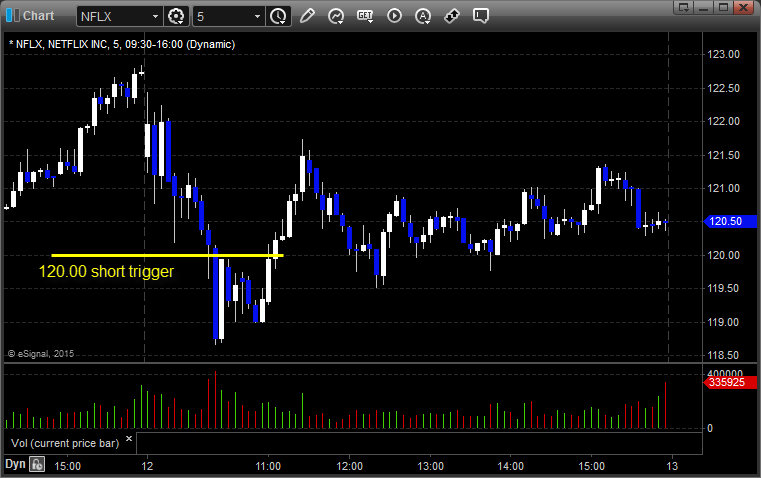
Task: Click the trade arrows icon
Action: (x=452, y=16)
